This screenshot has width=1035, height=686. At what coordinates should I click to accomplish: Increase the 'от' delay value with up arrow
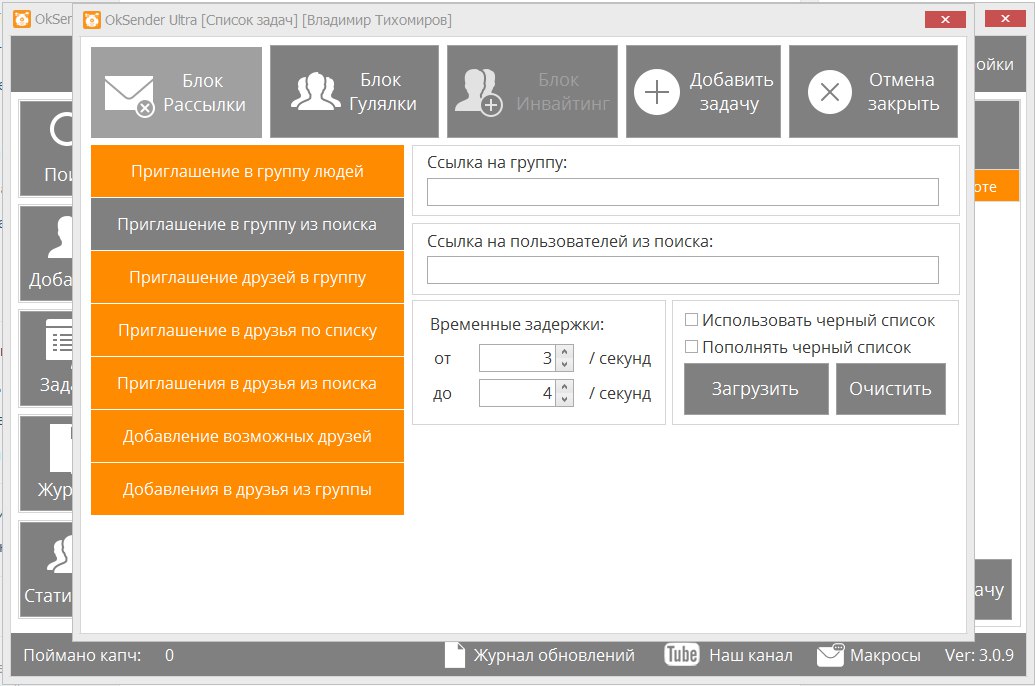(564, 352)
